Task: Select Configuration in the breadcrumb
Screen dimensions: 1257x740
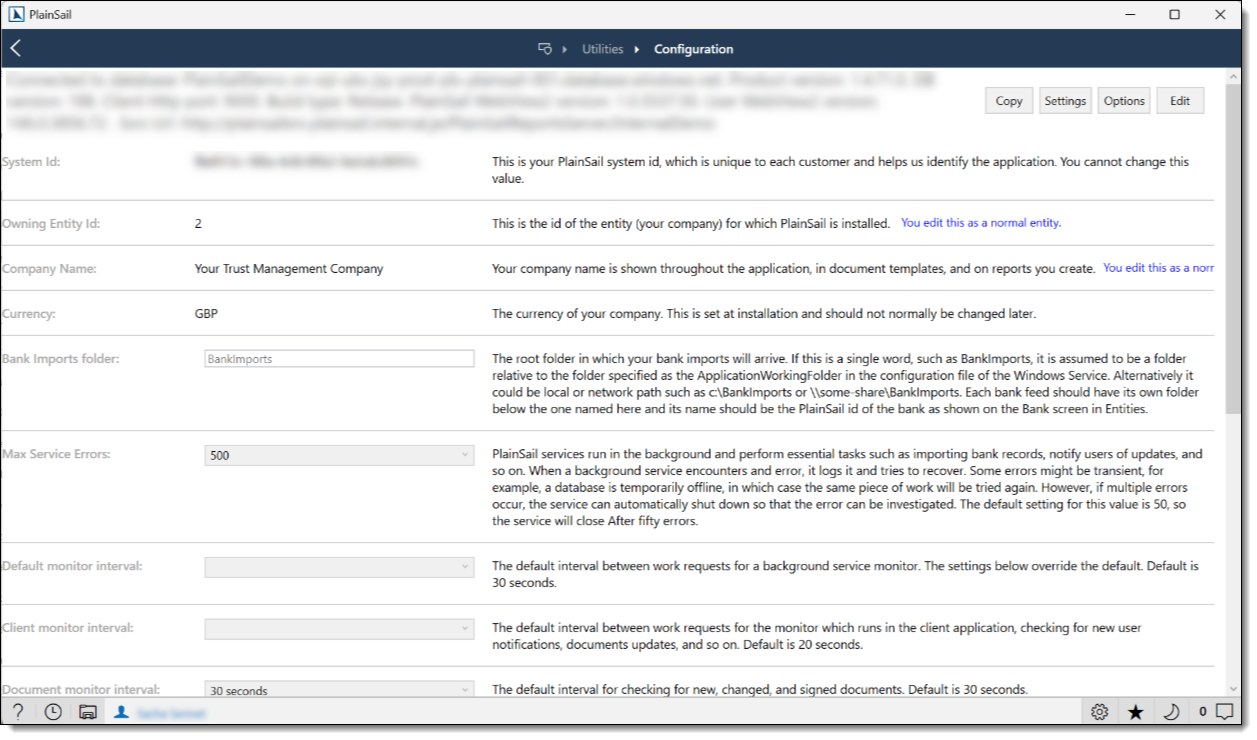Action: [692, 48]
